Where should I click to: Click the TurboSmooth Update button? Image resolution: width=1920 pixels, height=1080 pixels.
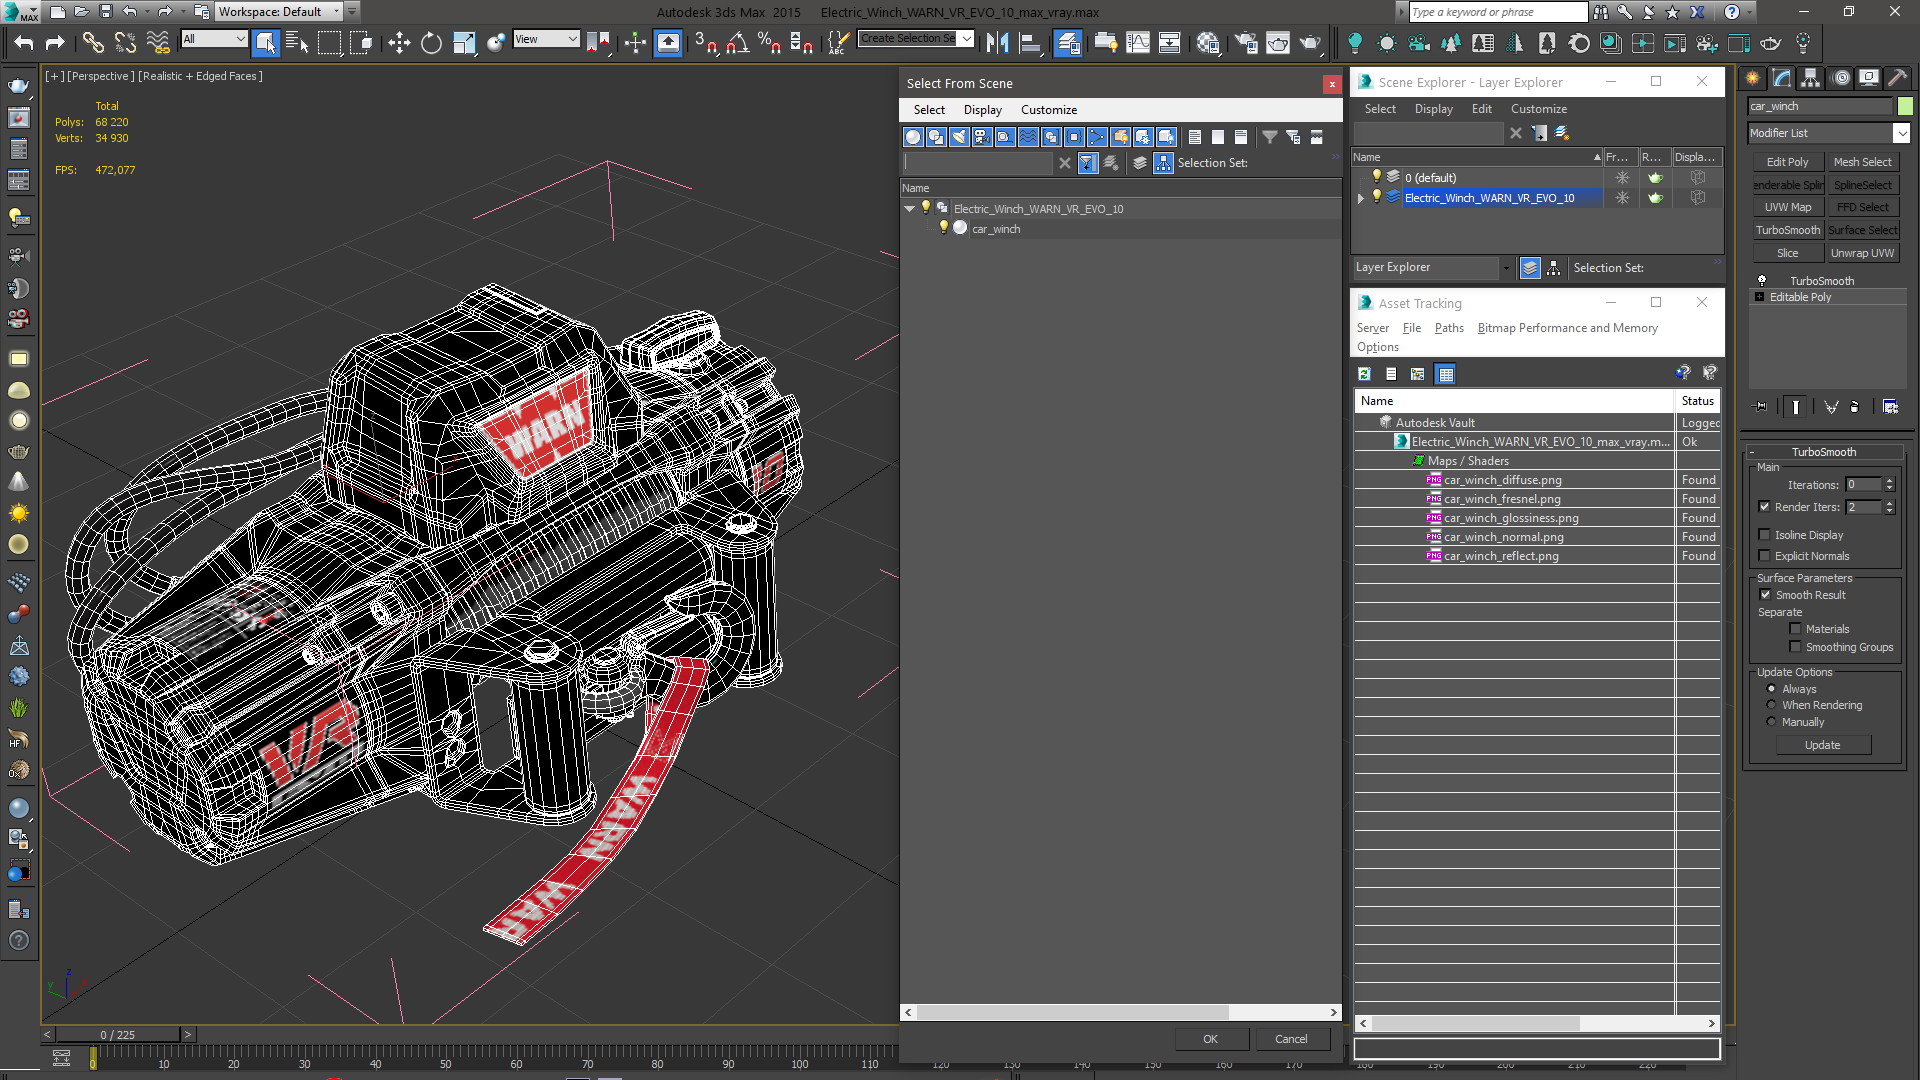click(x=1822, y=745)
